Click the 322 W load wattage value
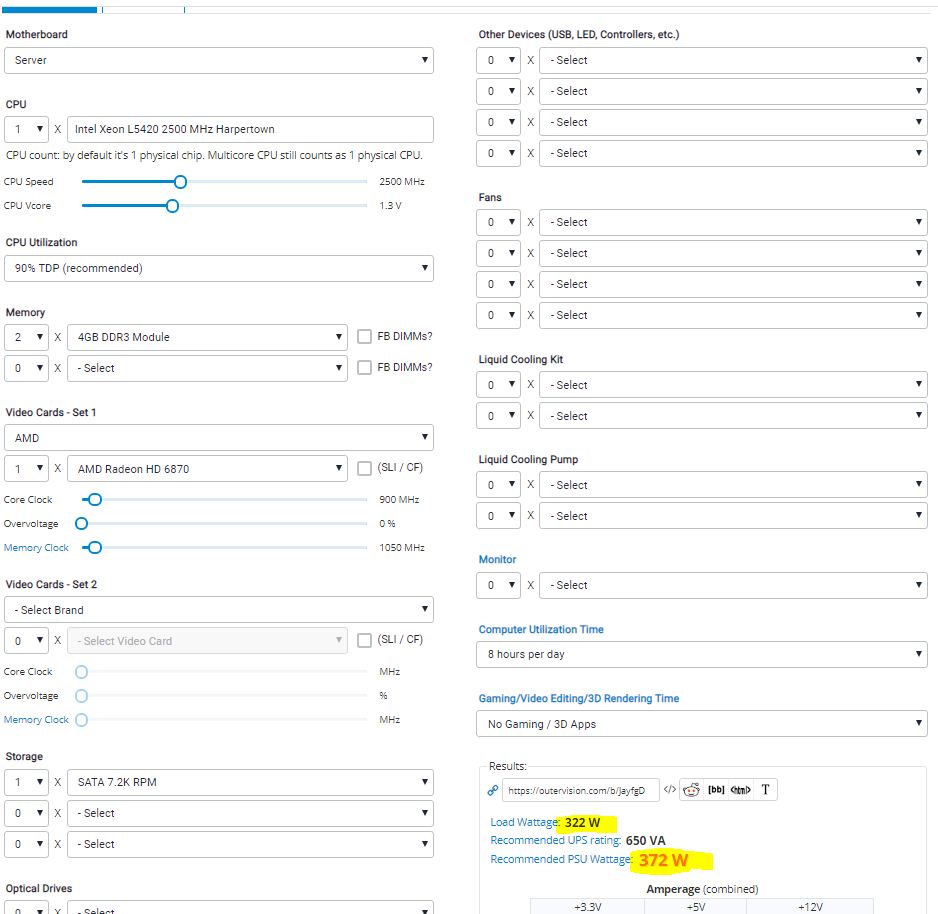 pos(582,822)
